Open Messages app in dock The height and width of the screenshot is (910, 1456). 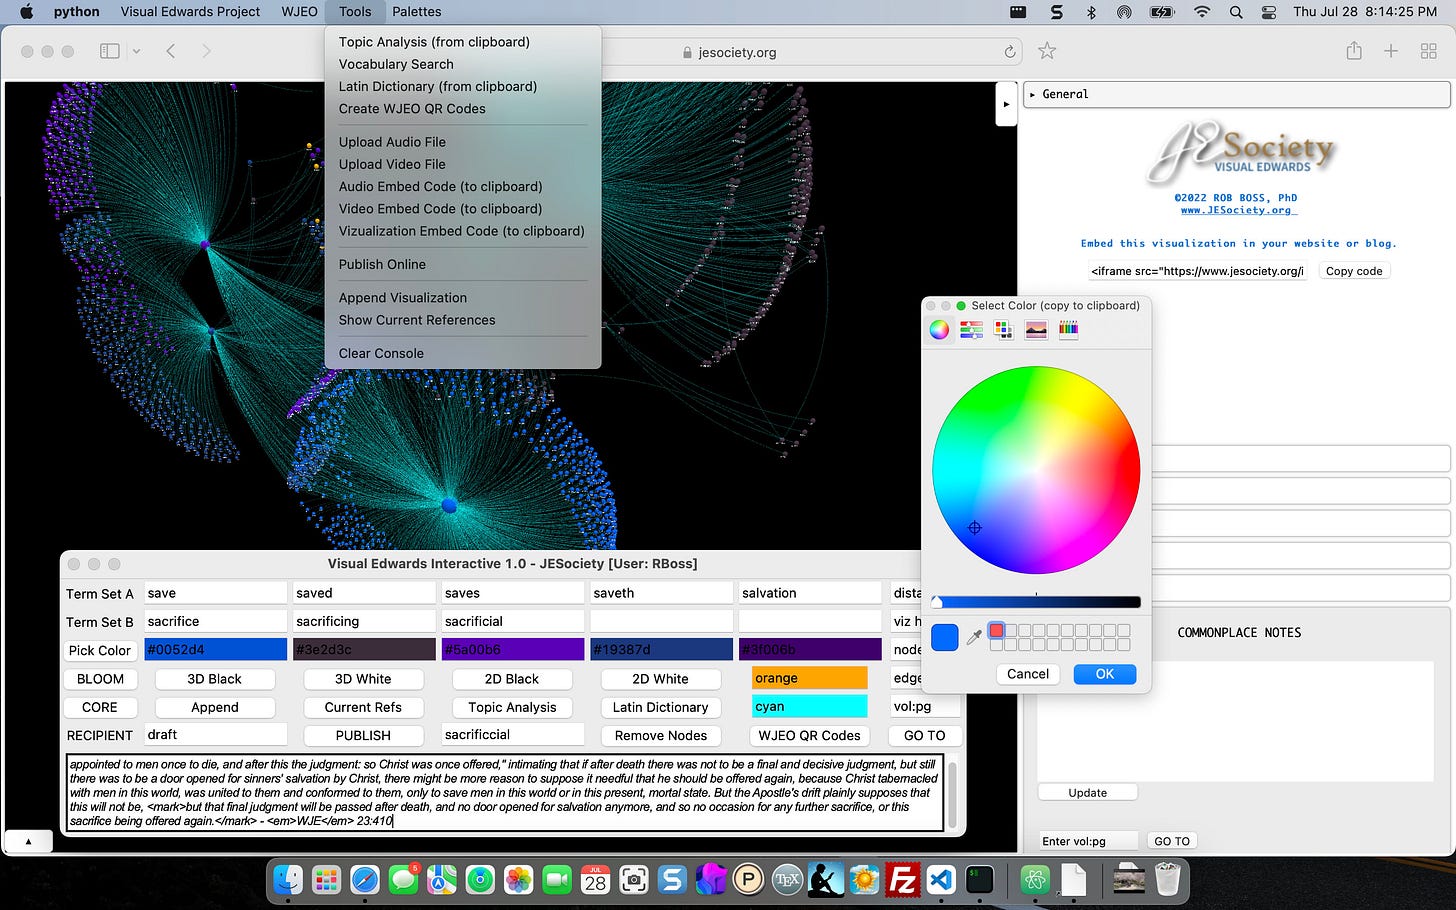(404, 880)
